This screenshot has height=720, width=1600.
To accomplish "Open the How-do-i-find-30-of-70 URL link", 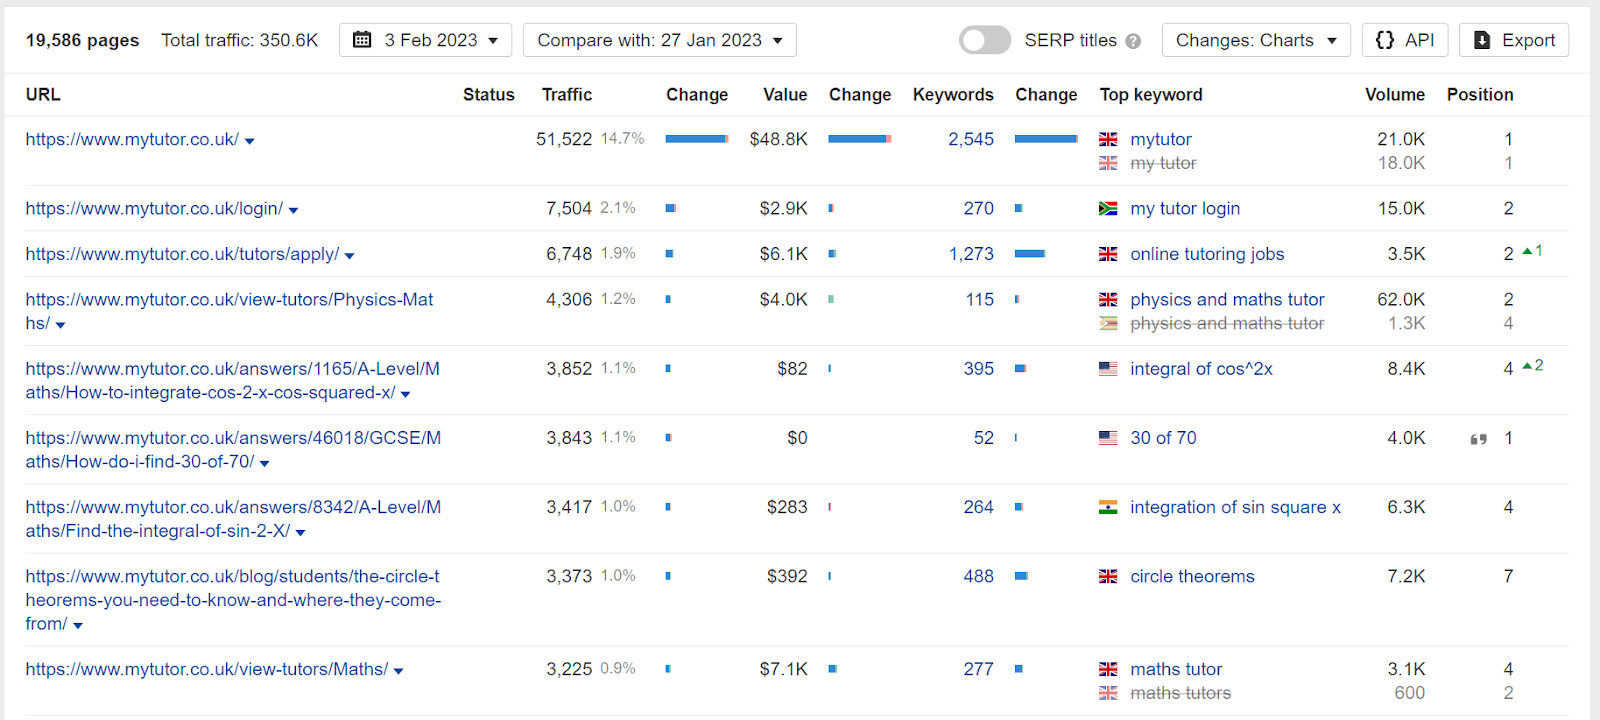I will coord(233,449).
